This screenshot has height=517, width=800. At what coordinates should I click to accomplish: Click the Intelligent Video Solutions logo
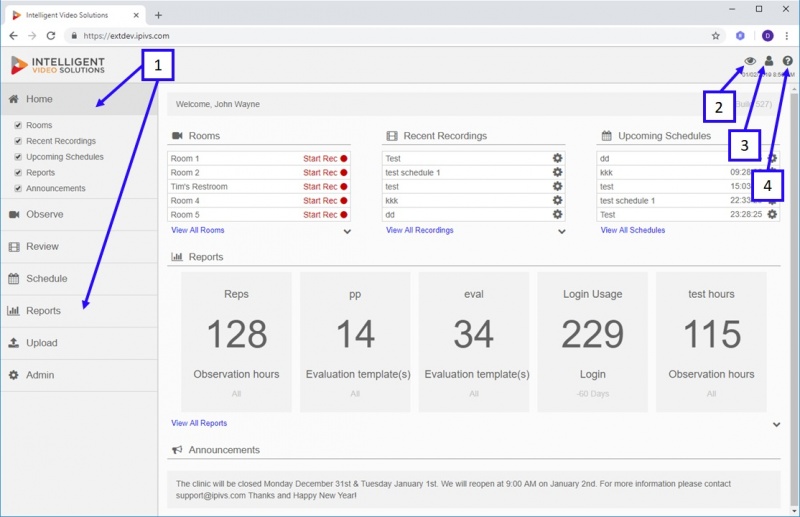point(58,65)
